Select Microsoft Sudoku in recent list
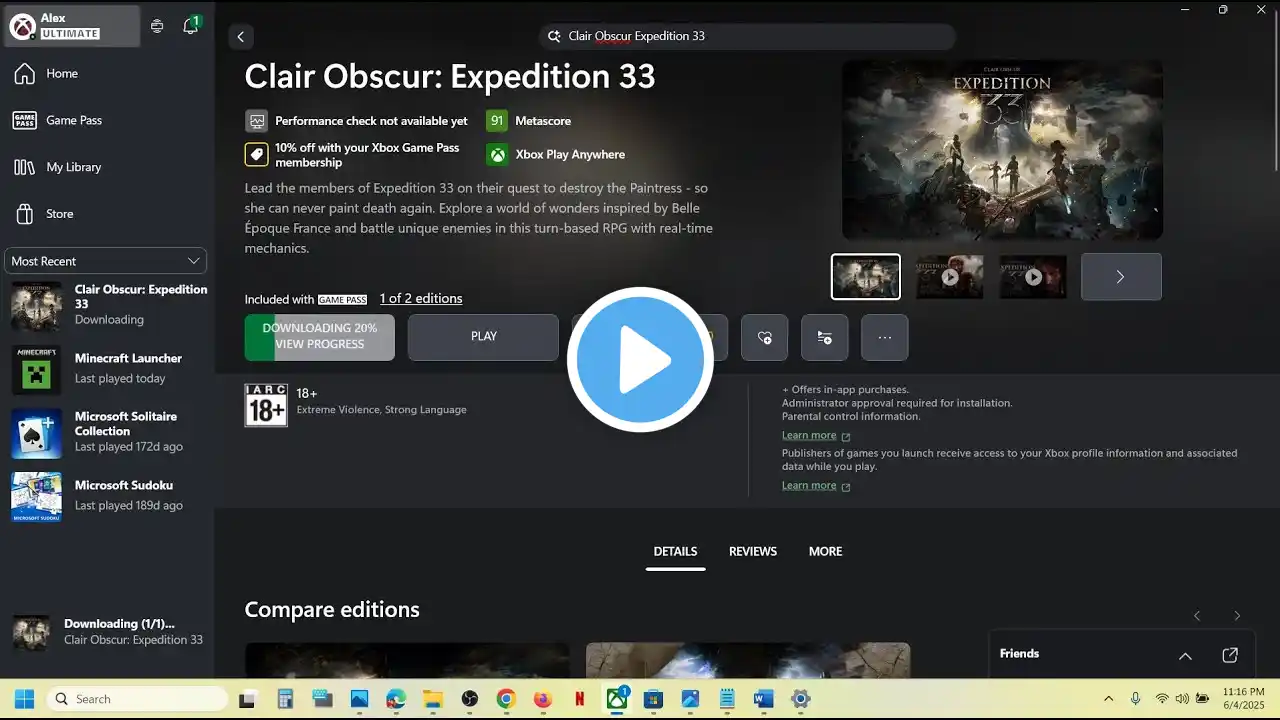The width and height of the screenshot is (1280, 720). point(108,496)
